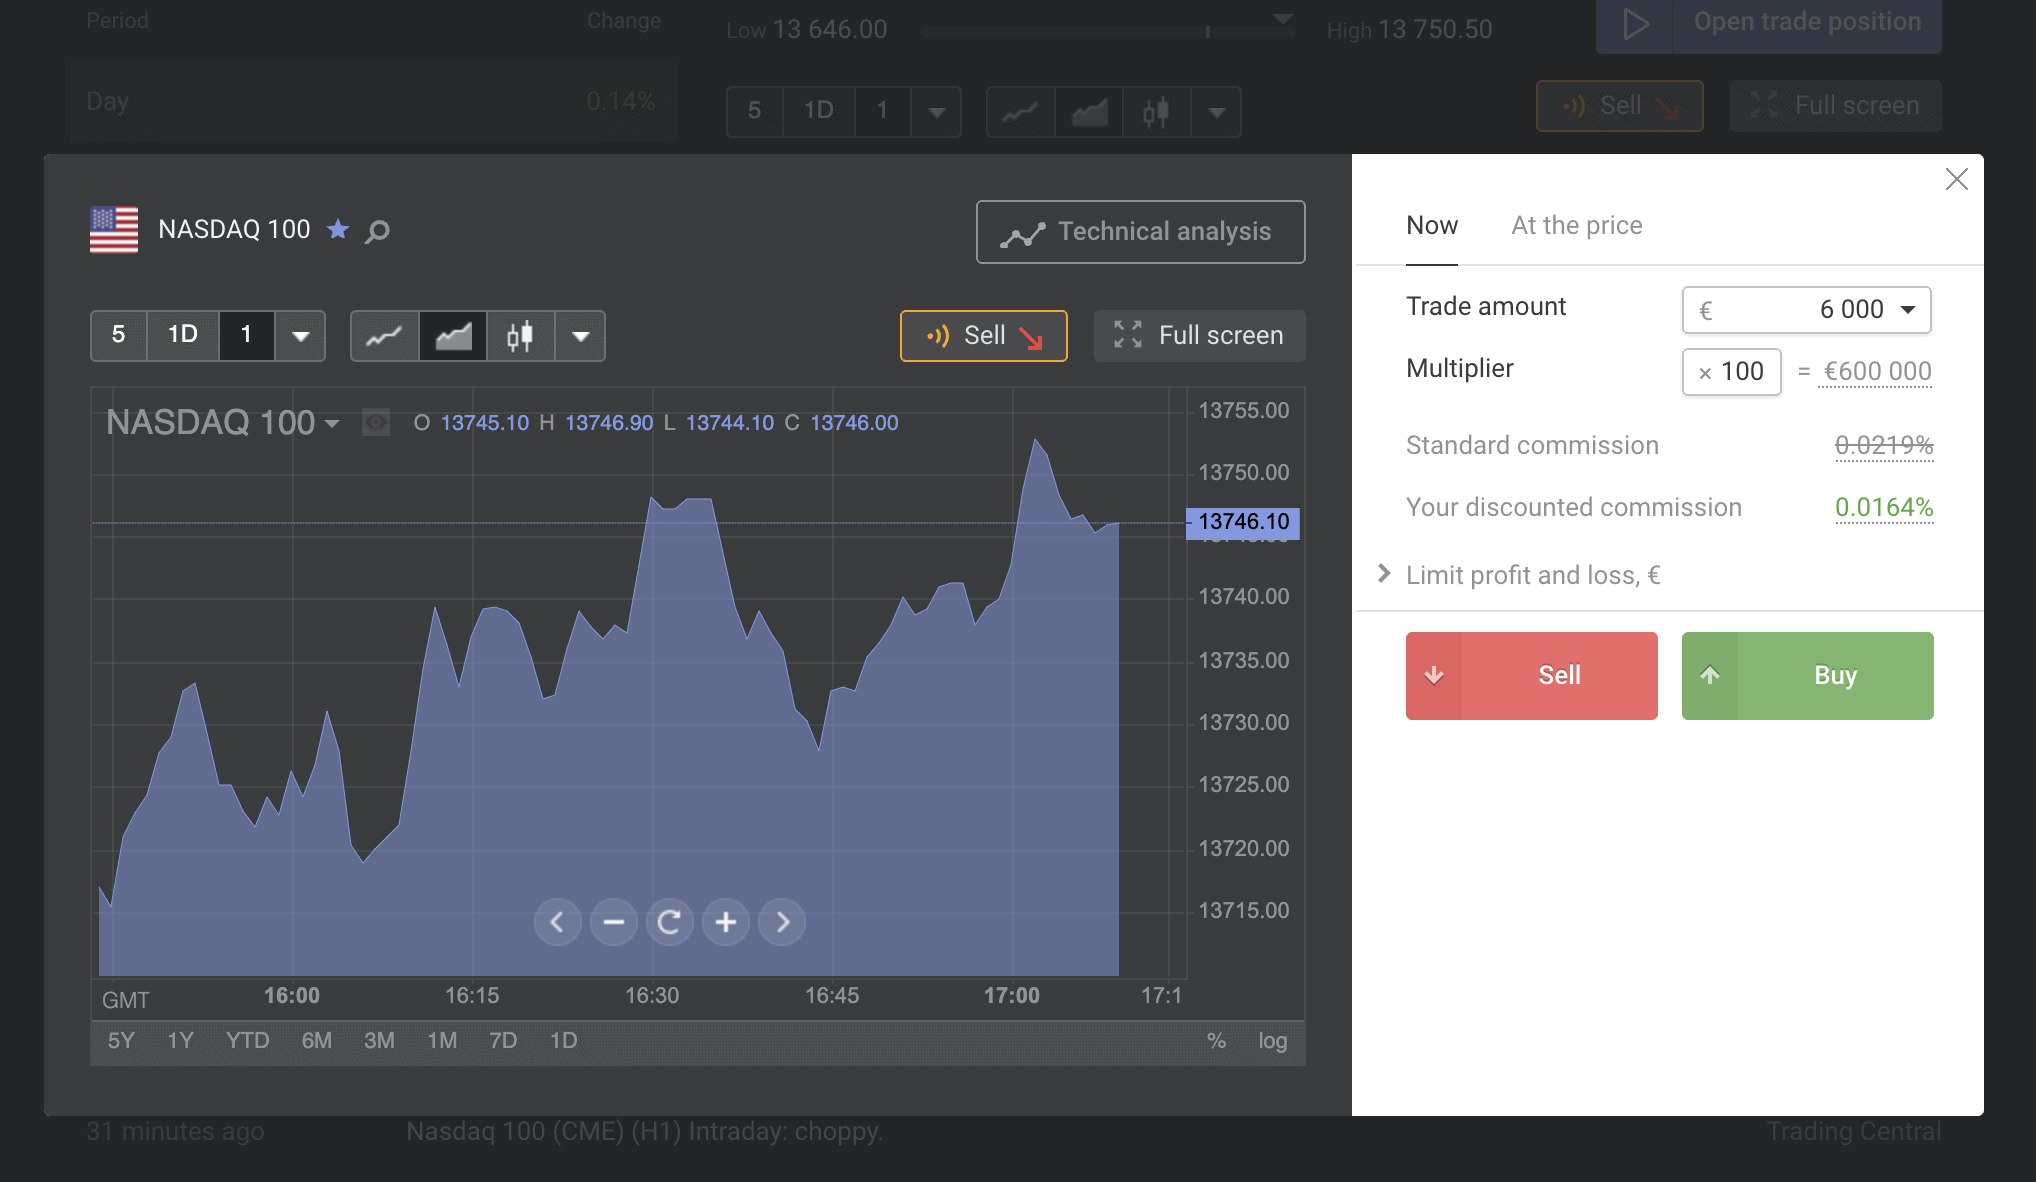Select the 6M time range
The image size is (2036, 1182).
click(x=317, y=1041)
